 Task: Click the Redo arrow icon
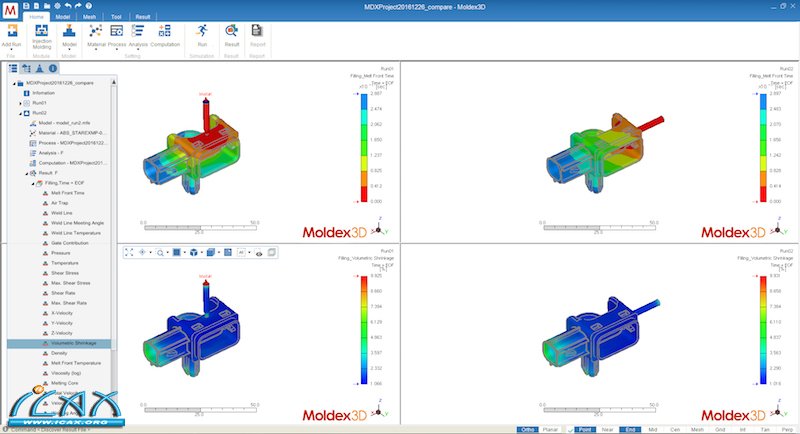click(x=78, y=6)
